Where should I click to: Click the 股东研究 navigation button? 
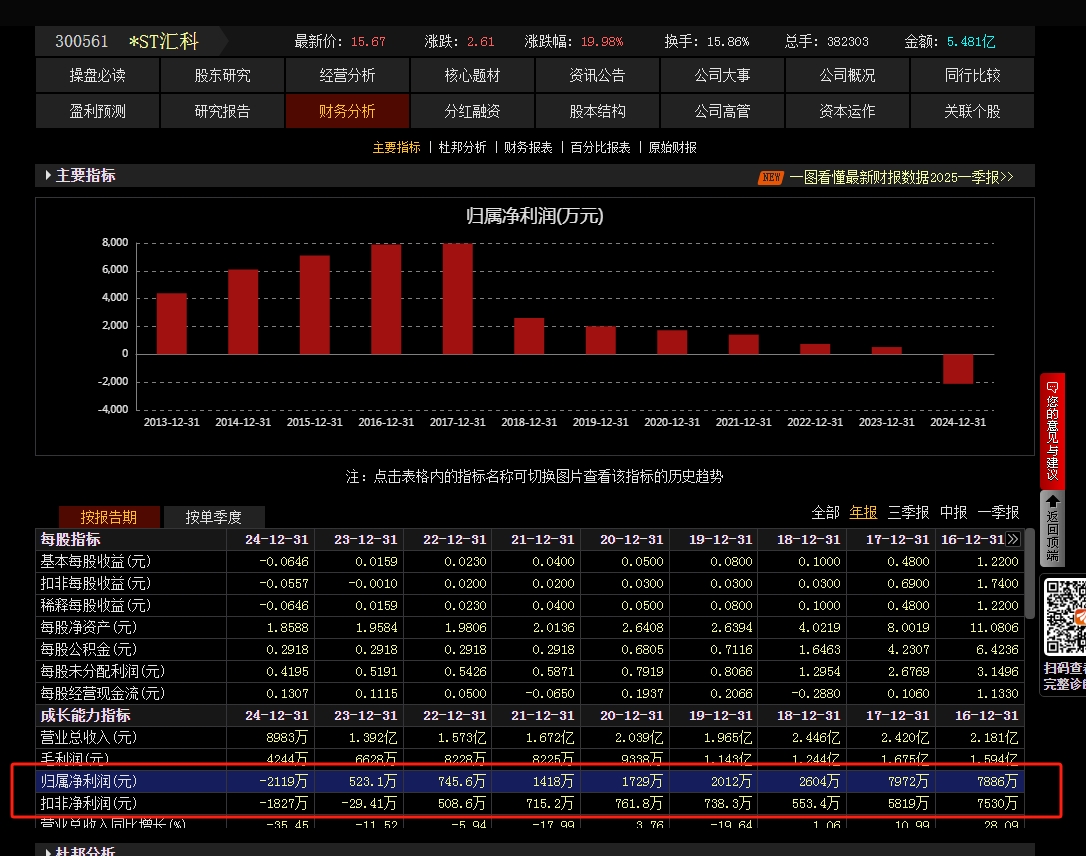(222, 75)
